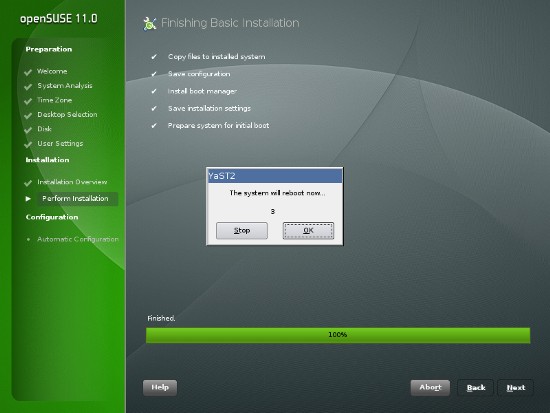
Task: Select the Automatic Configuration step
Action: pyautogui.click(x=78, y=239)
